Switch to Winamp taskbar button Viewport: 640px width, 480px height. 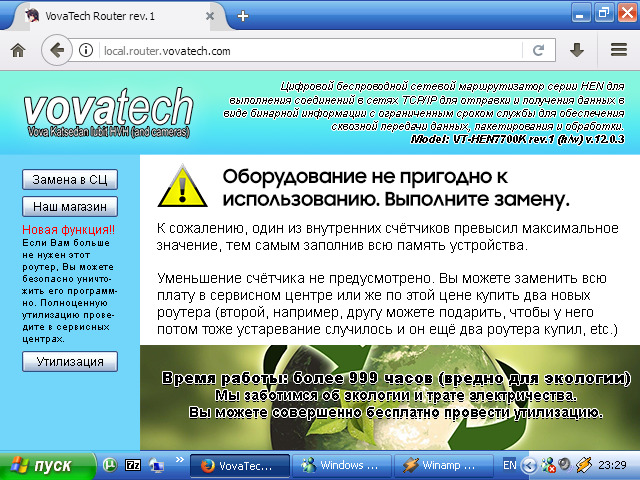point(444,465)
